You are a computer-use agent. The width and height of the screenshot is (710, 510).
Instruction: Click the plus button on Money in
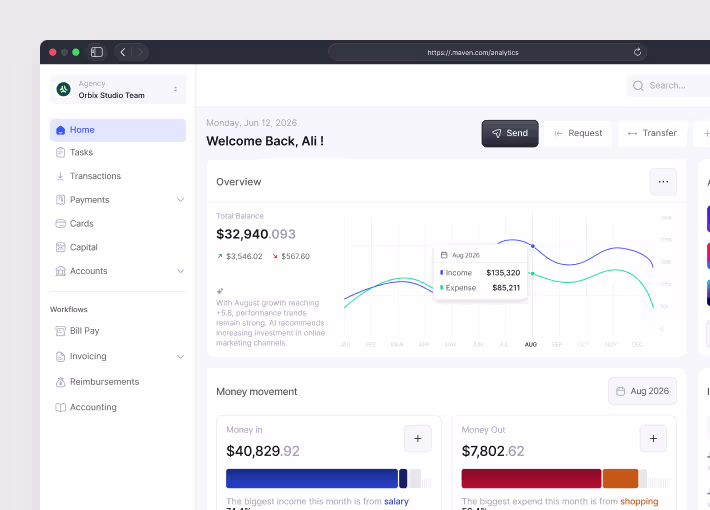[x=417, y=438]
